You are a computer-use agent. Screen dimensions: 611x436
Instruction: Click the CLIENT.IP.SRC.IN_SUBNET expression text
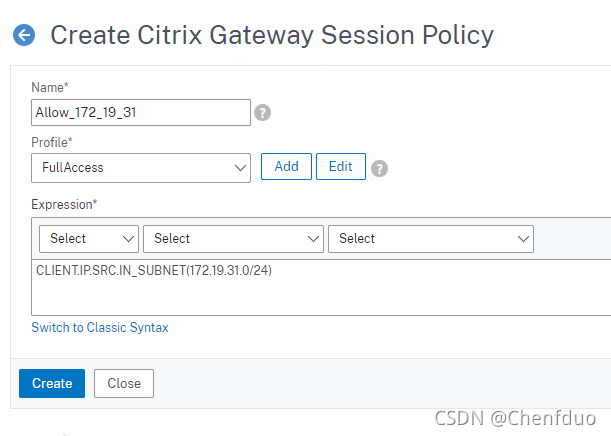[153, 271]
